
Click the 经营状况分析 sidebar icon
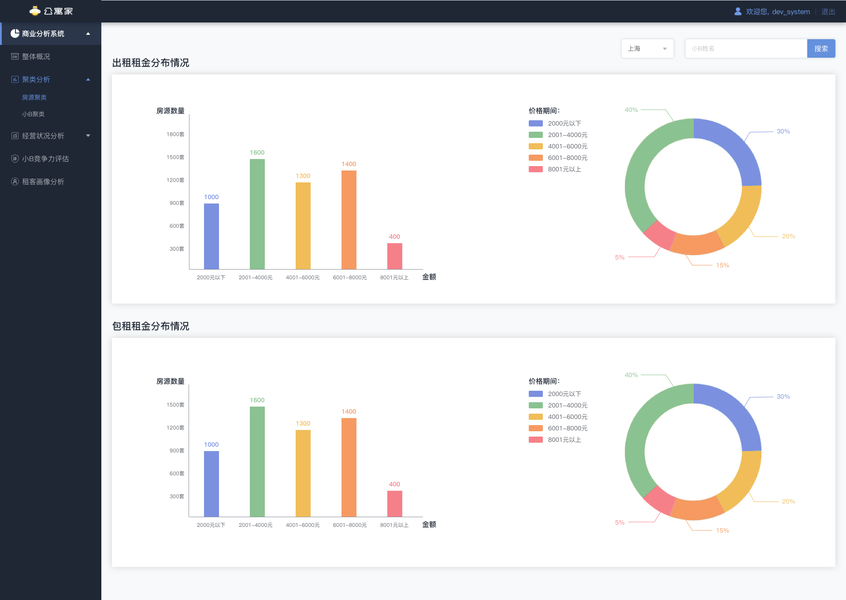pyautogui.click(x=15, y=135)
